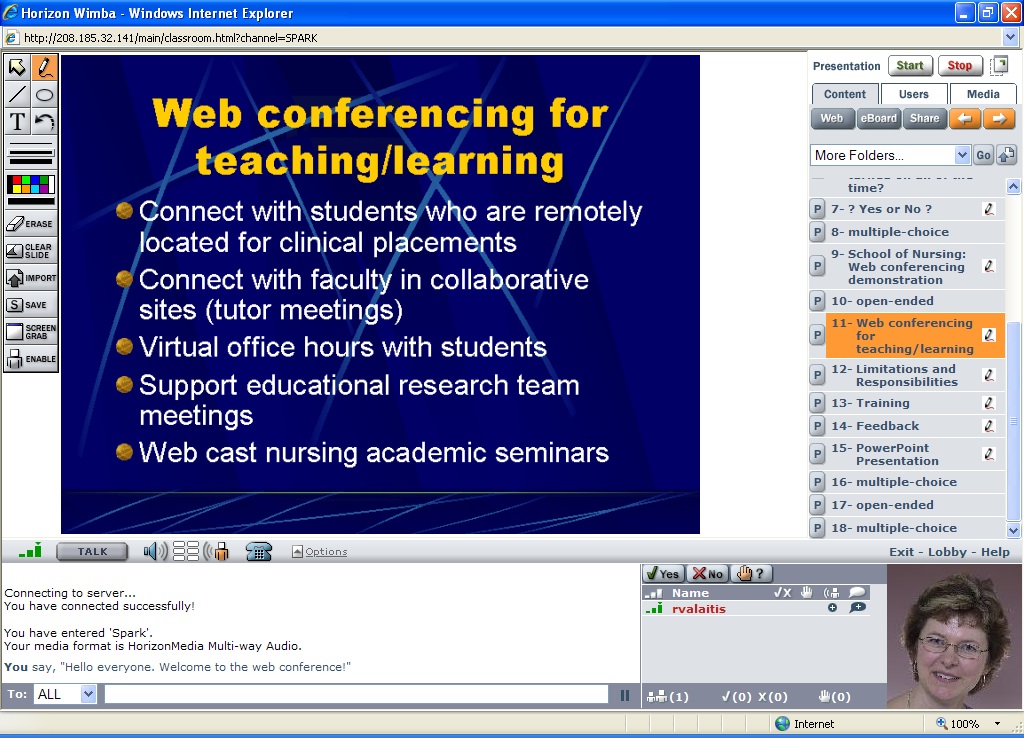This screenshot has height=738, width=1024.
Task: Click the chat message input field
Action: point(356,694)
